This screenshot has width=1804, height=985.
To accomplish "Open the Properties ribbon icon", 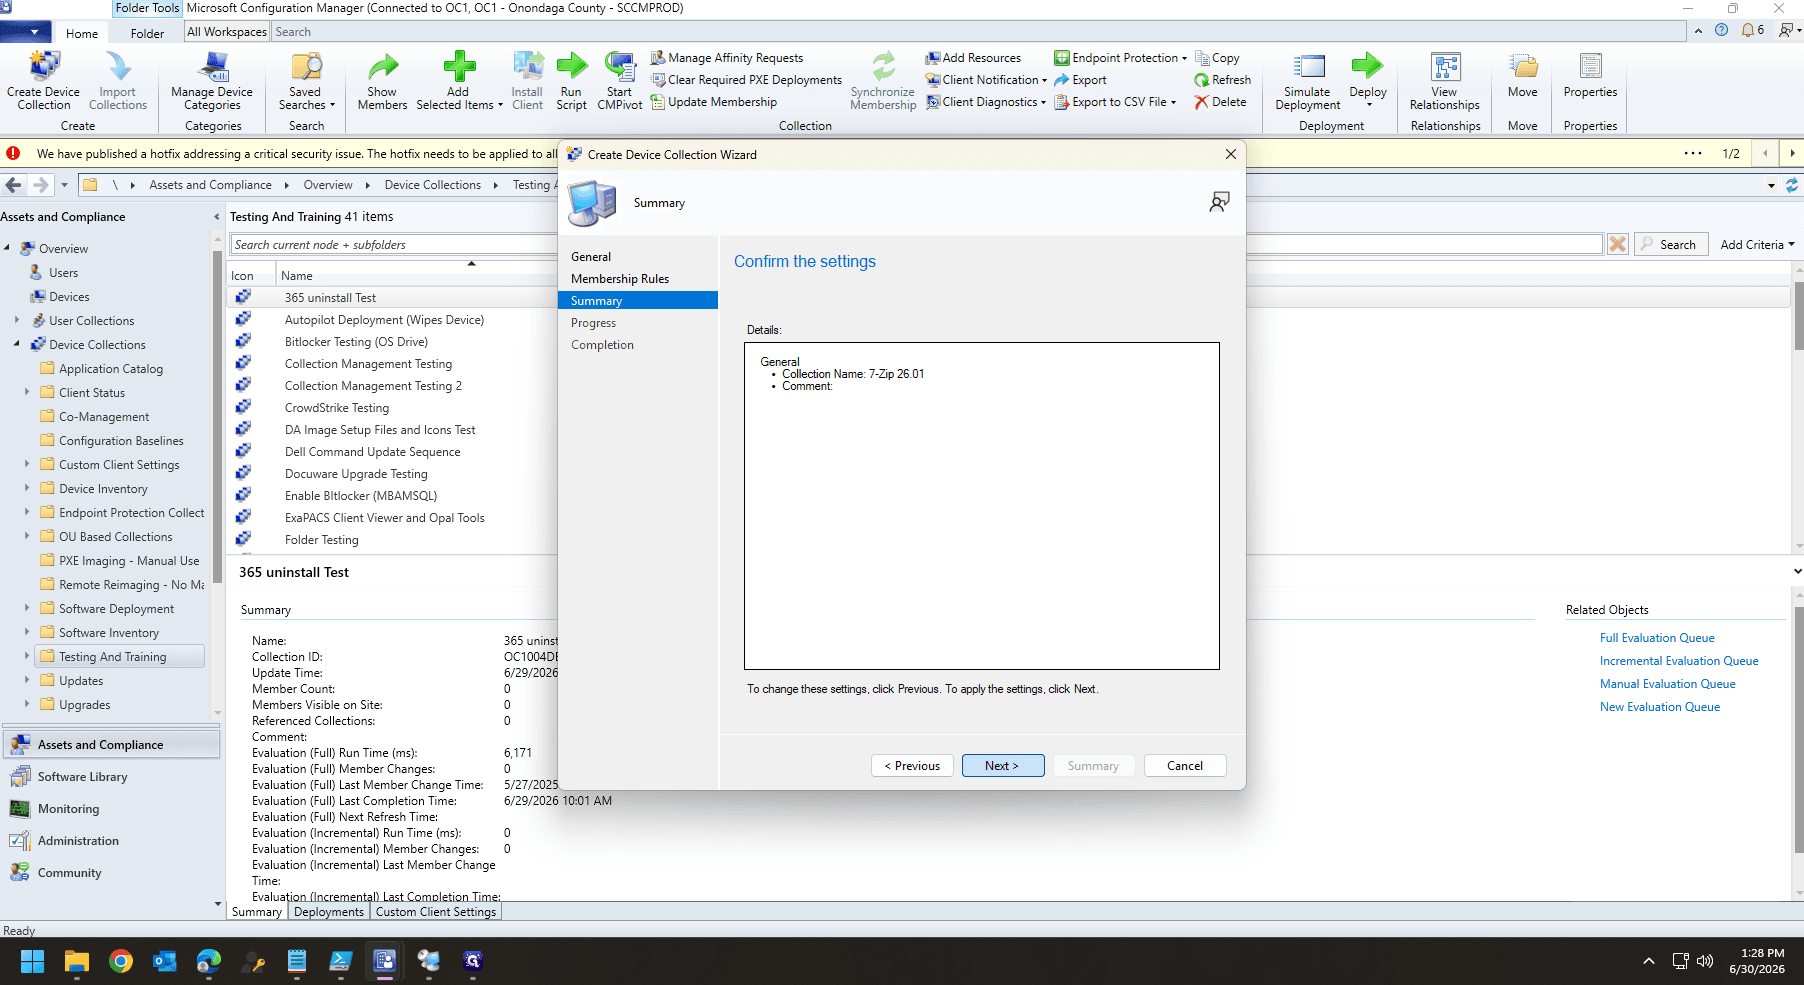I will point(1590,76).
